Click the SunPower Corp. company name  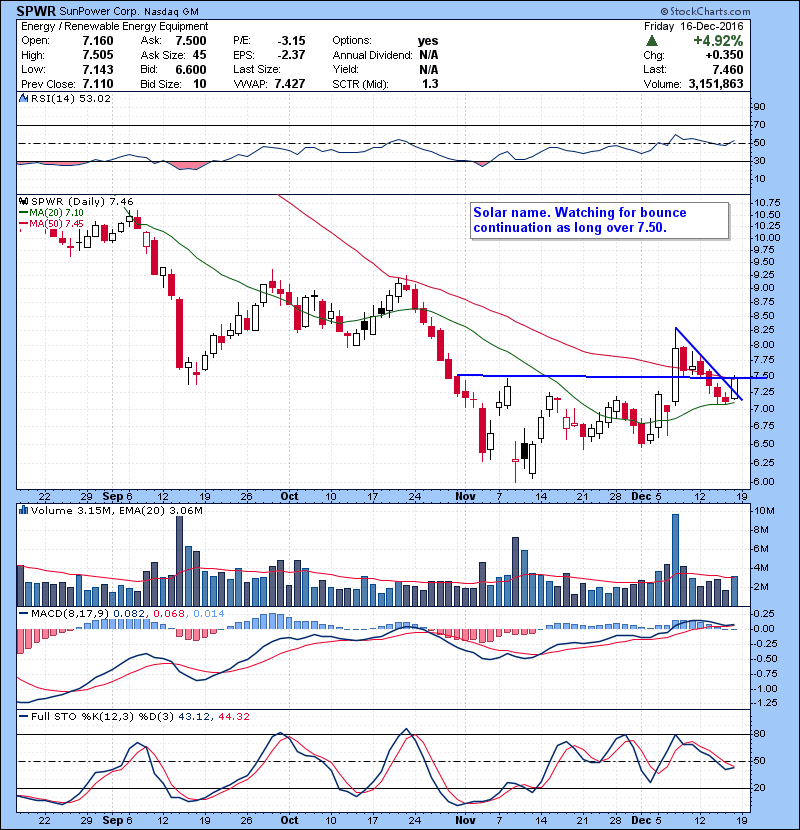[99, 11]
